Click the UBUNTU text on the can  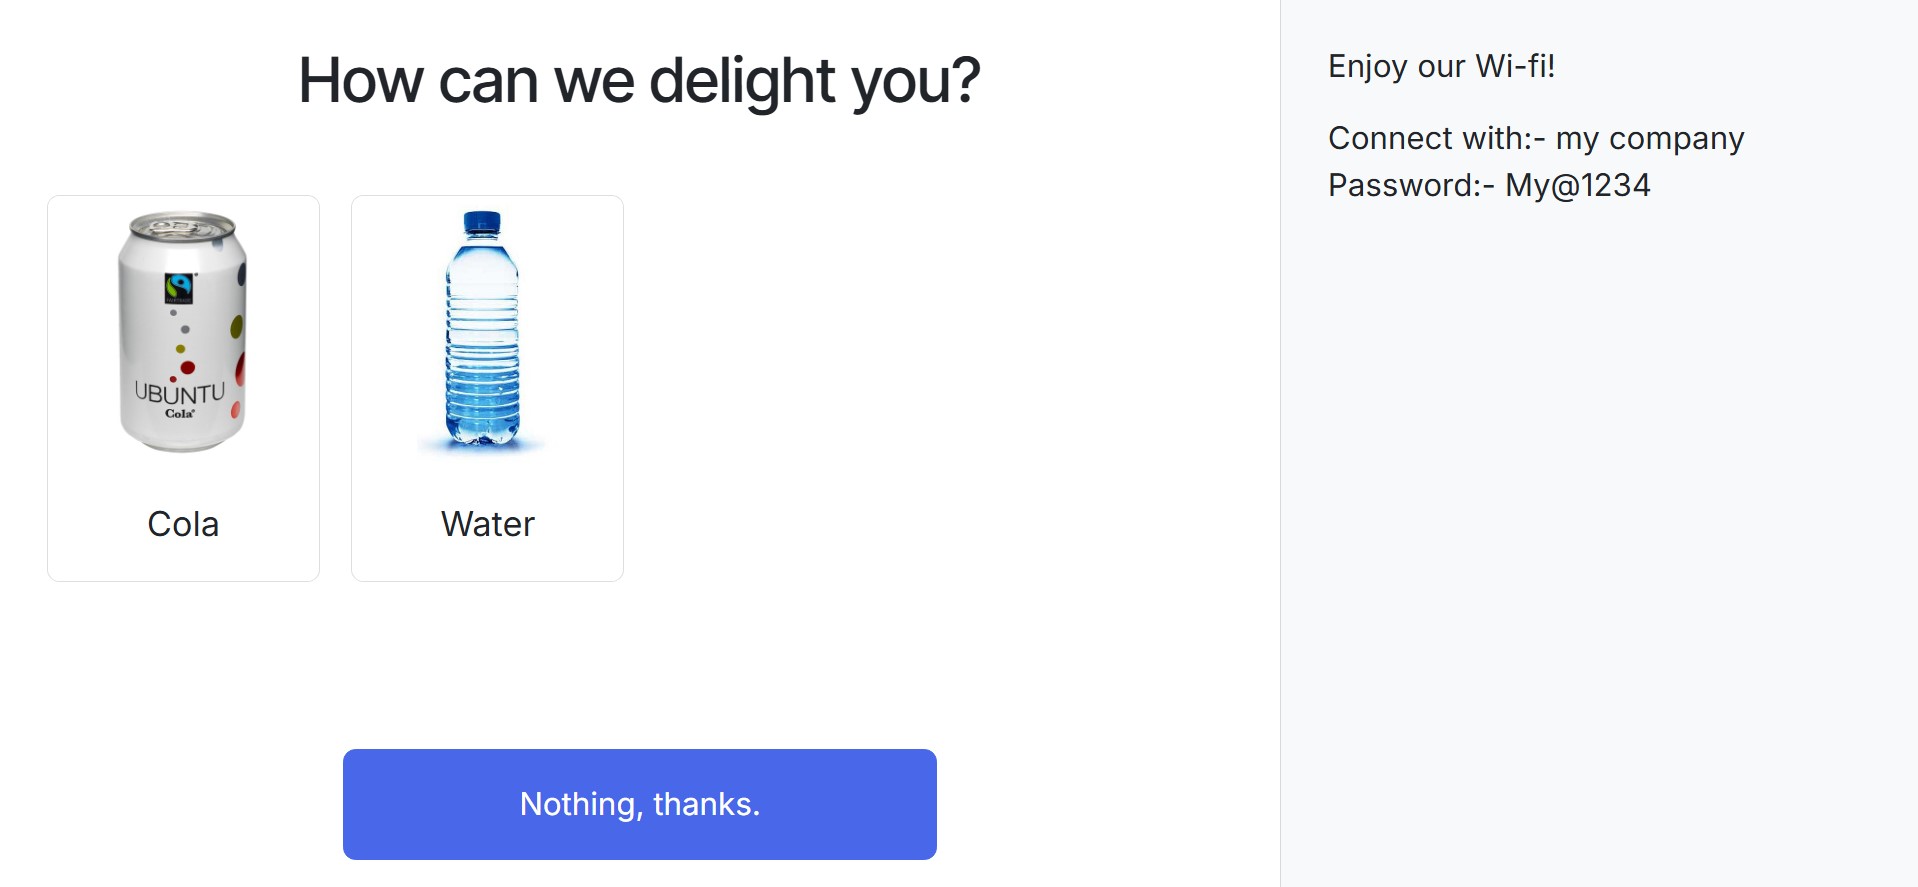click(180, 392)
